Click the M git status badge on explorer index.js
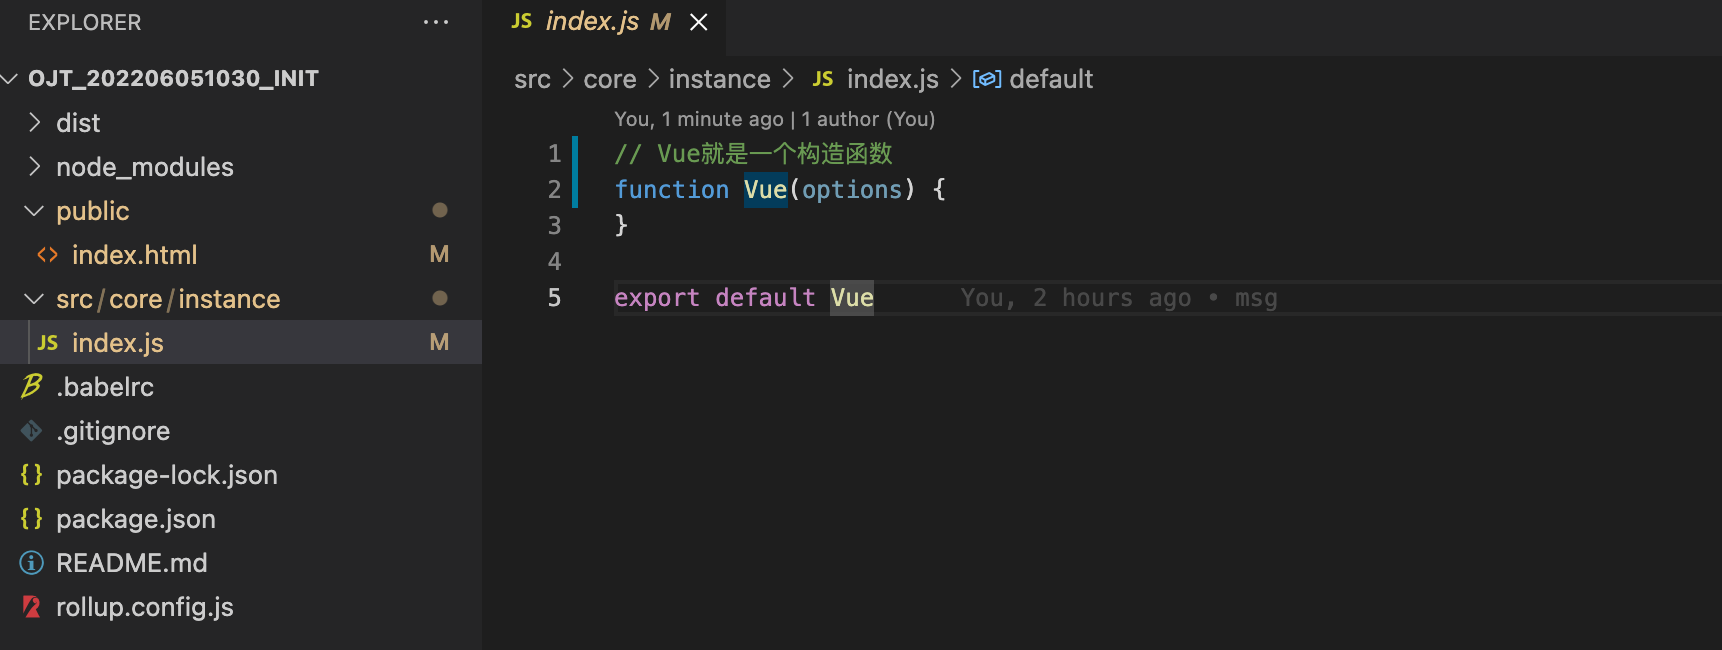 point(439,342)
